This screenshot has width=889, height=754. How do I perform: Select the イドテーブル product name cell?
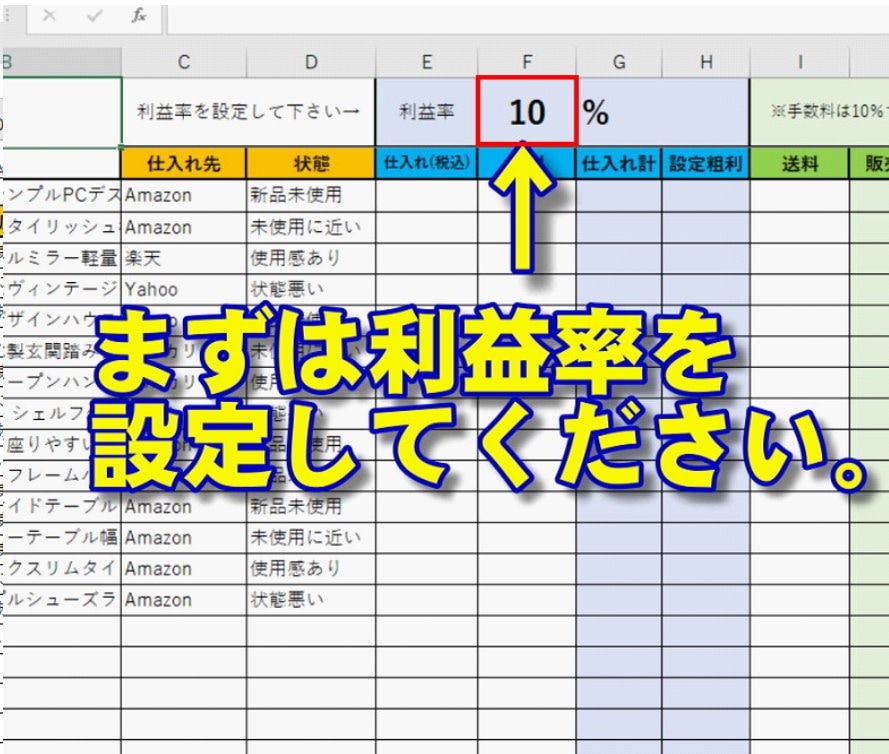pos(61,507)
